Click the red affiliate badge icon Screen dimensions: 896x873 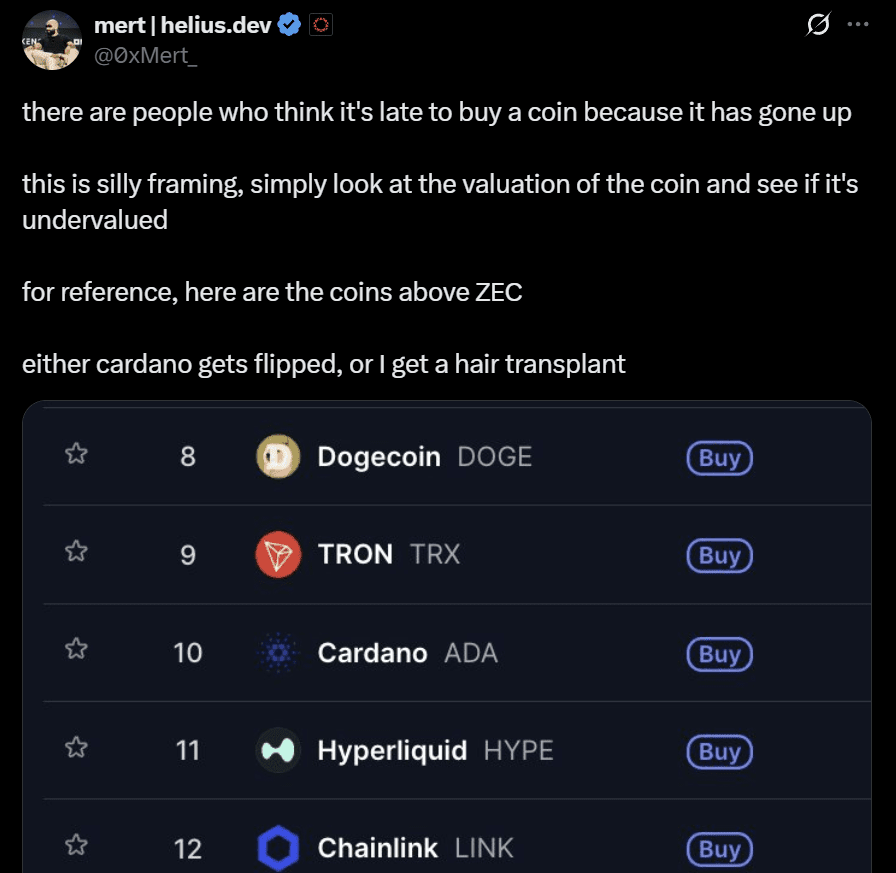[x=320, y=26]
